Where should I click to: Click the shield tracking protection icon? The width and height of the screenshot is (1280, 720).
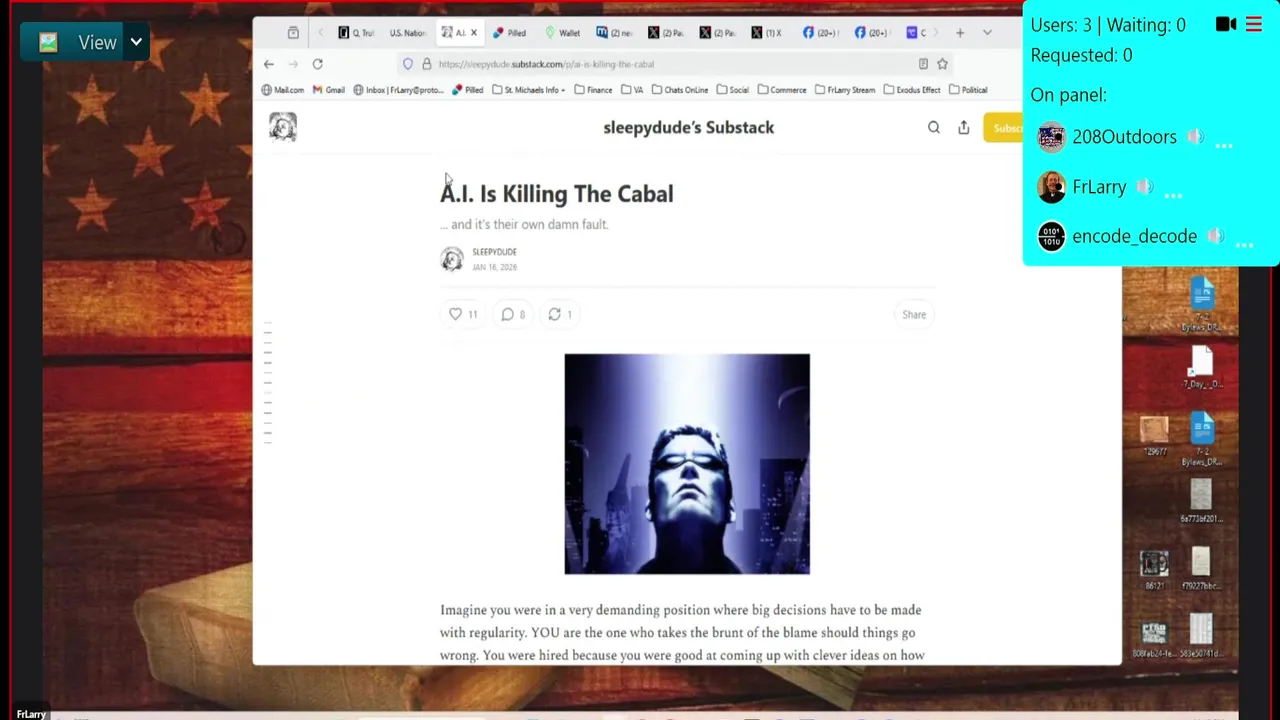point(408,64)
